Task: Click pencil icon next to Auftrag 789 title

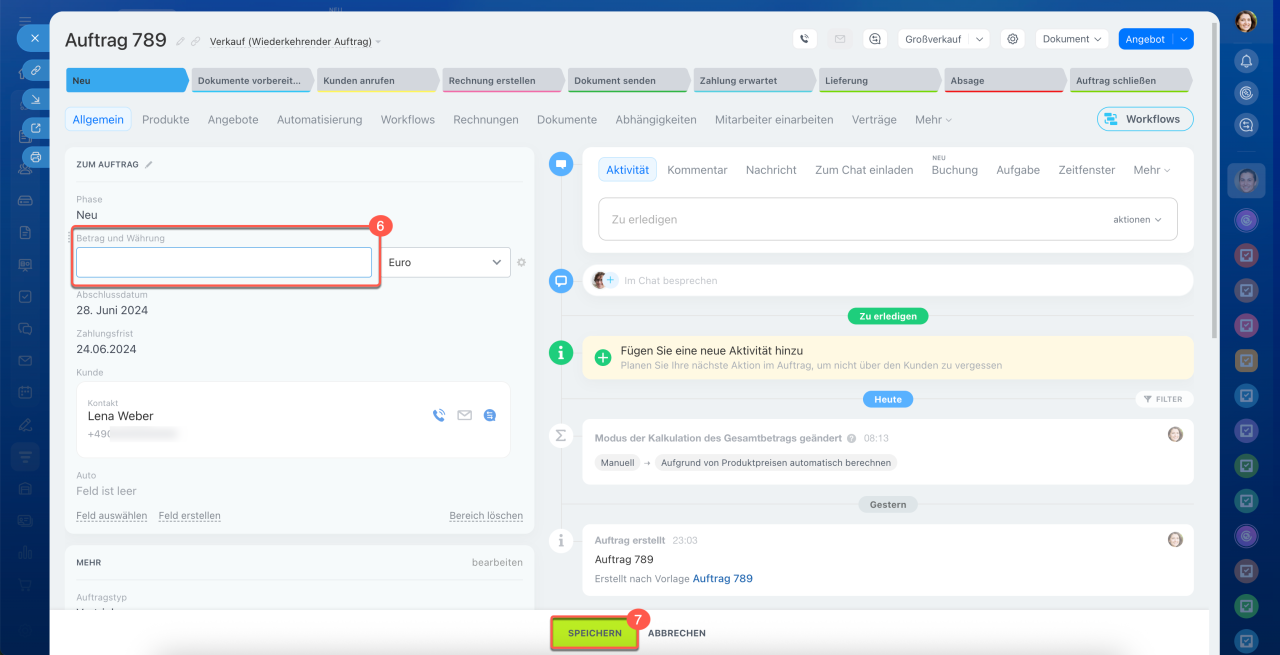Action: (x=180, y=41)
